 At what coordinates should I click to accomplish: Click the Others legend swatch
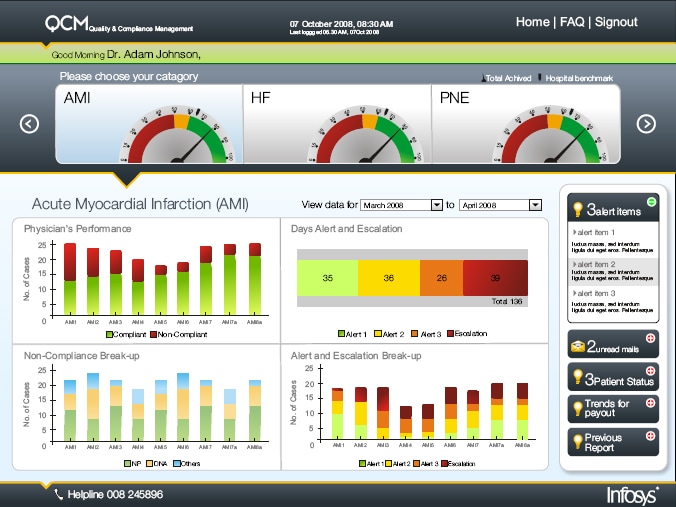point(176,464)
